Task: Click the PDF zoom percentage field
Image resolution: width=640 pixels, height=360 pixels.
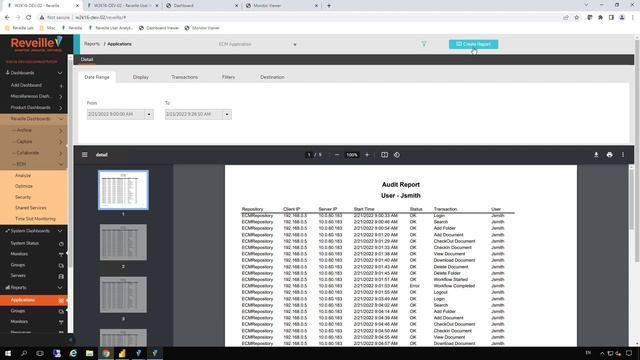Action: click(x=352, y=155)
